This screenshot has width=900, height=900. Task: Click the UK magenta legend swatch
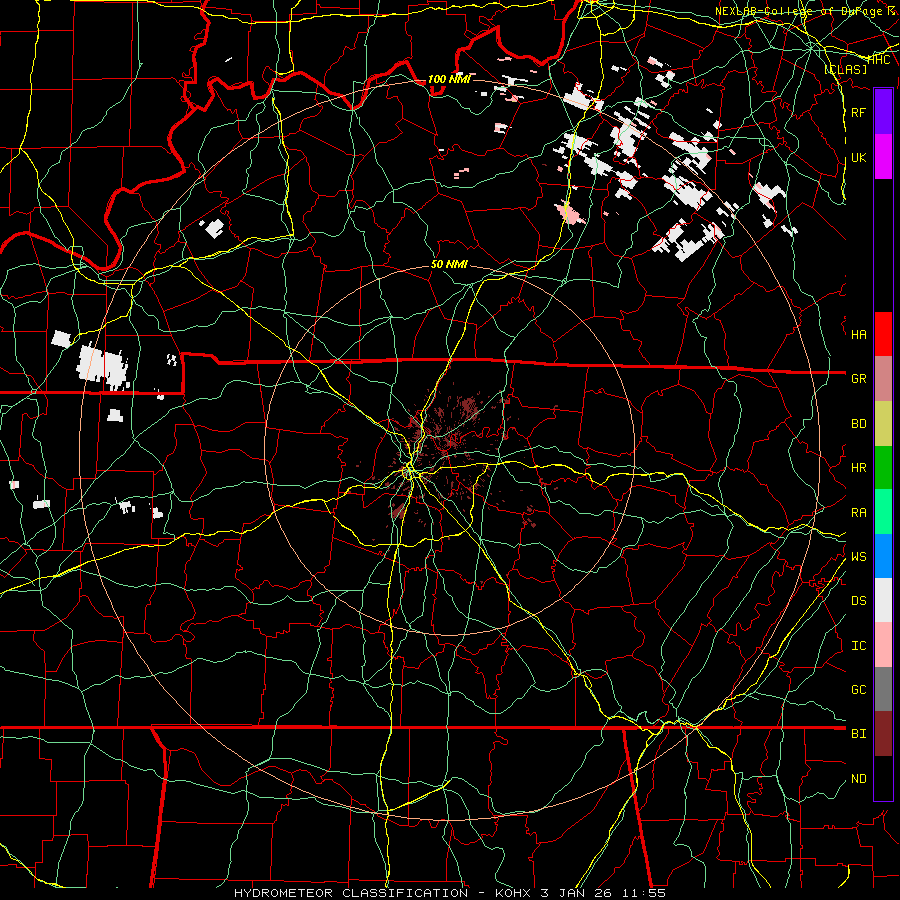pos(883,157)
